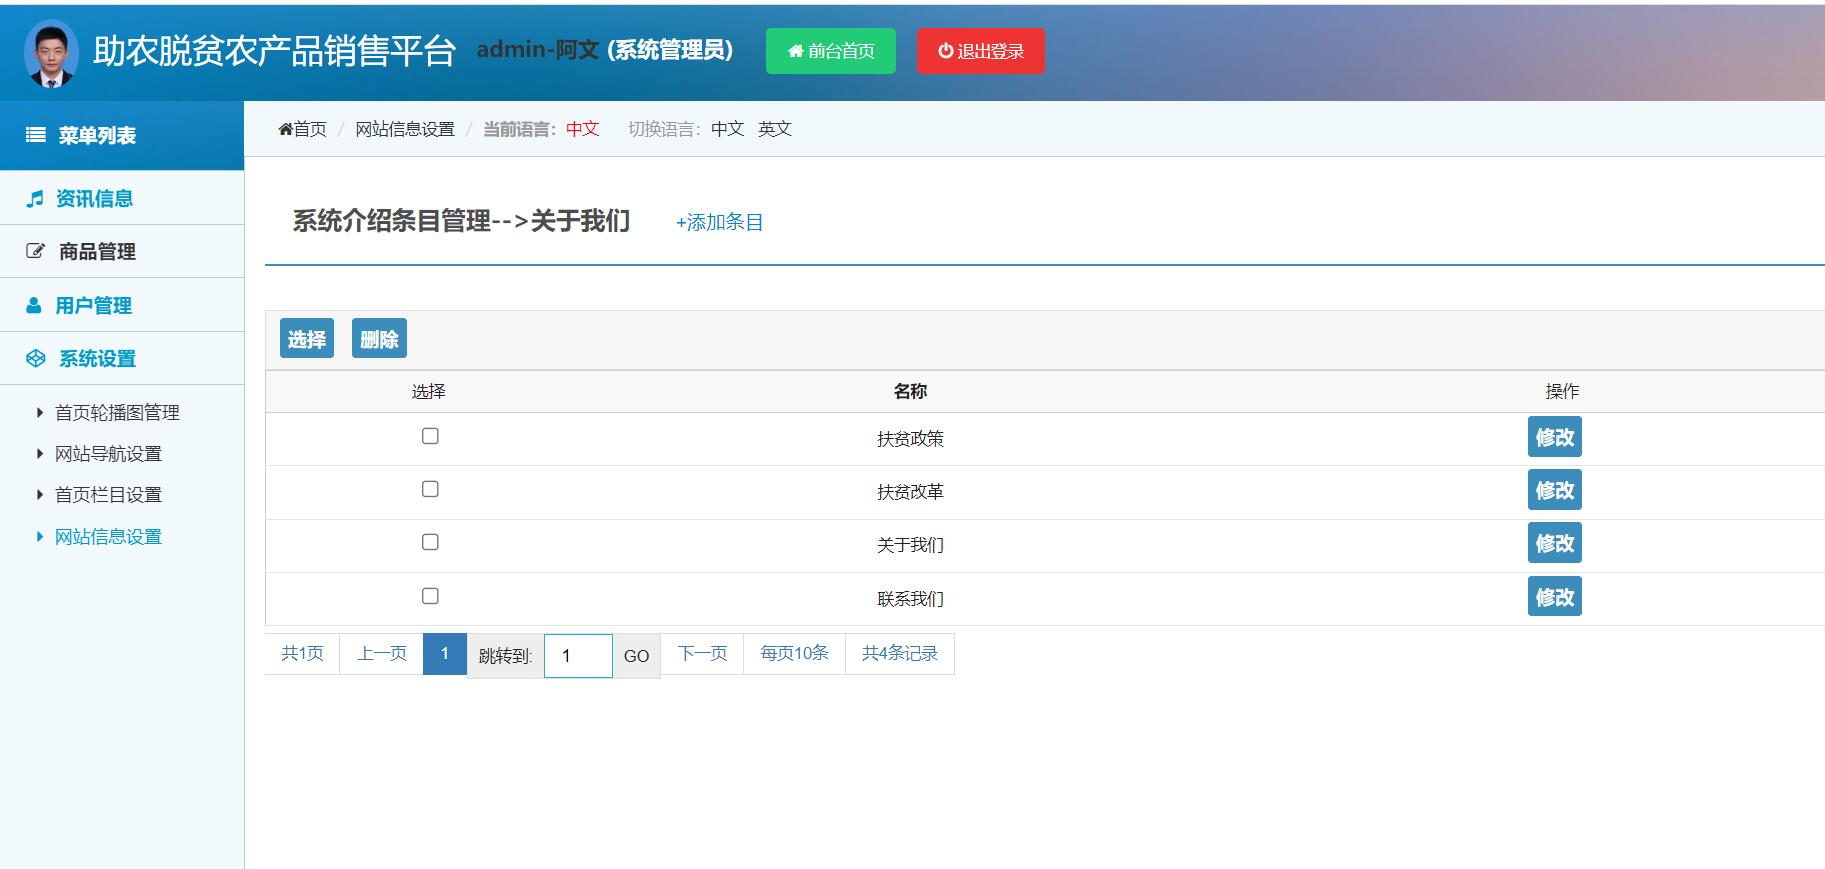Click the 扶贫改革 name cell
This screenshot has height=869, width=1825.
pos(910,492)
